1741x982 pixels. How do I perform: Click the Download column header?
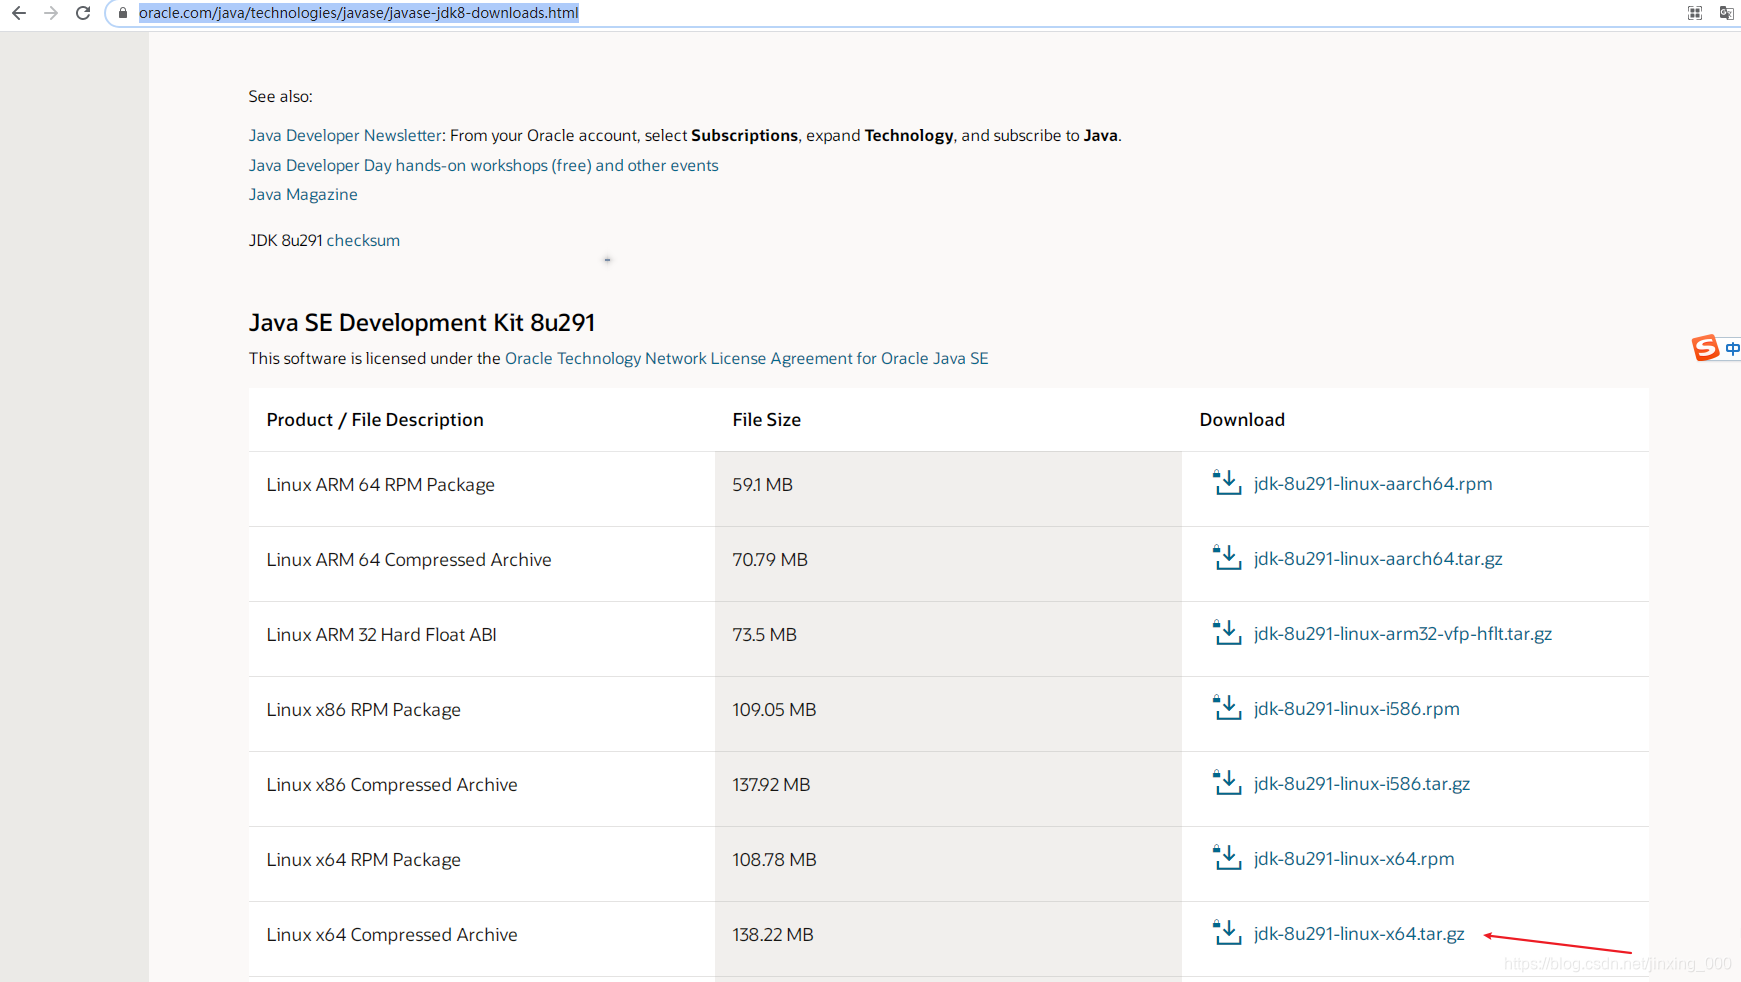click(x=1242, y=420)
